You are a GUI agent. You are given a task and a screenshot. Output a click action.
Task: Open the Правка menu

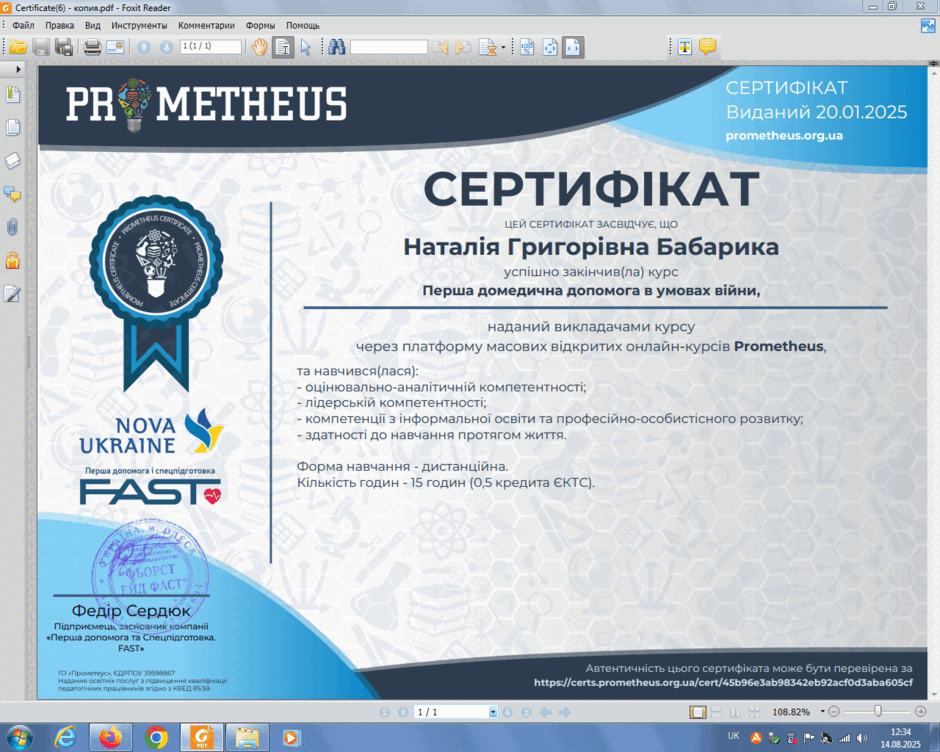click(x=59, y=25)
